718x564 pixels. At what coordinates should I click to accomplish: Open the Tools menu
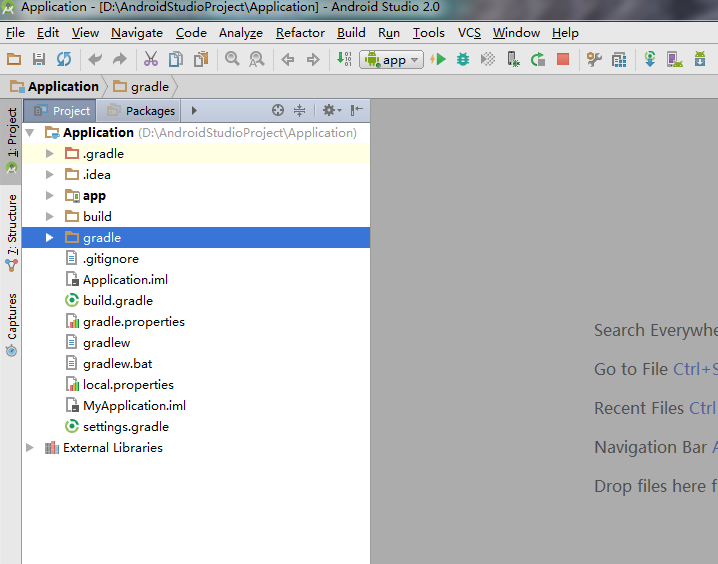pyautogui.click(x=429, y=33)
